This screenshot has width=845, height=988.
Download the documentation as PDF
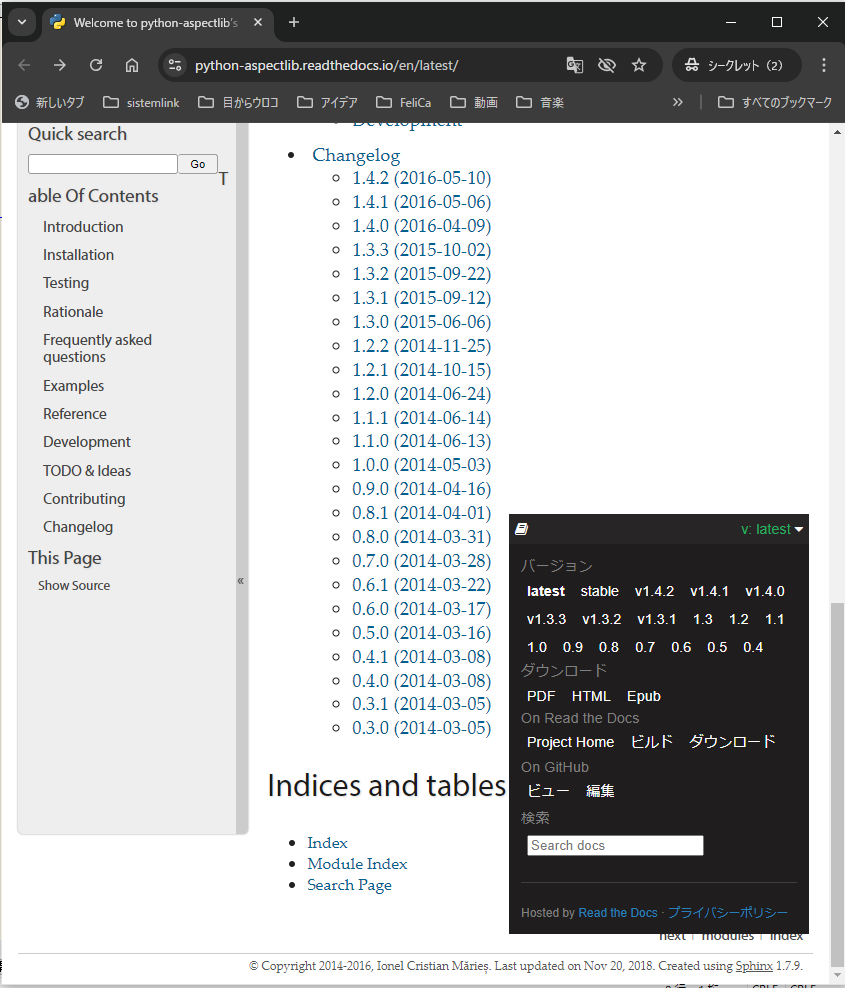[540, 695]
